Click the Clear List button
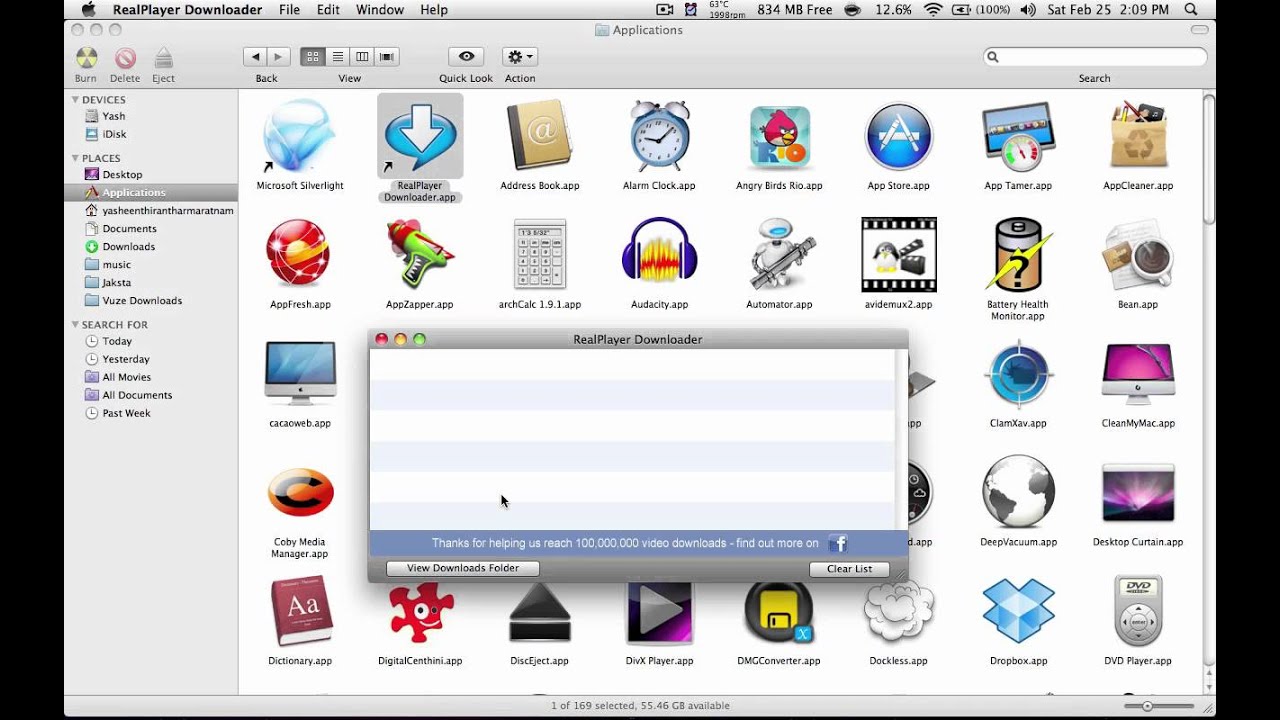Image resolution: width=1280 pixels, height=720 pixels. click(x=849, y=569)
